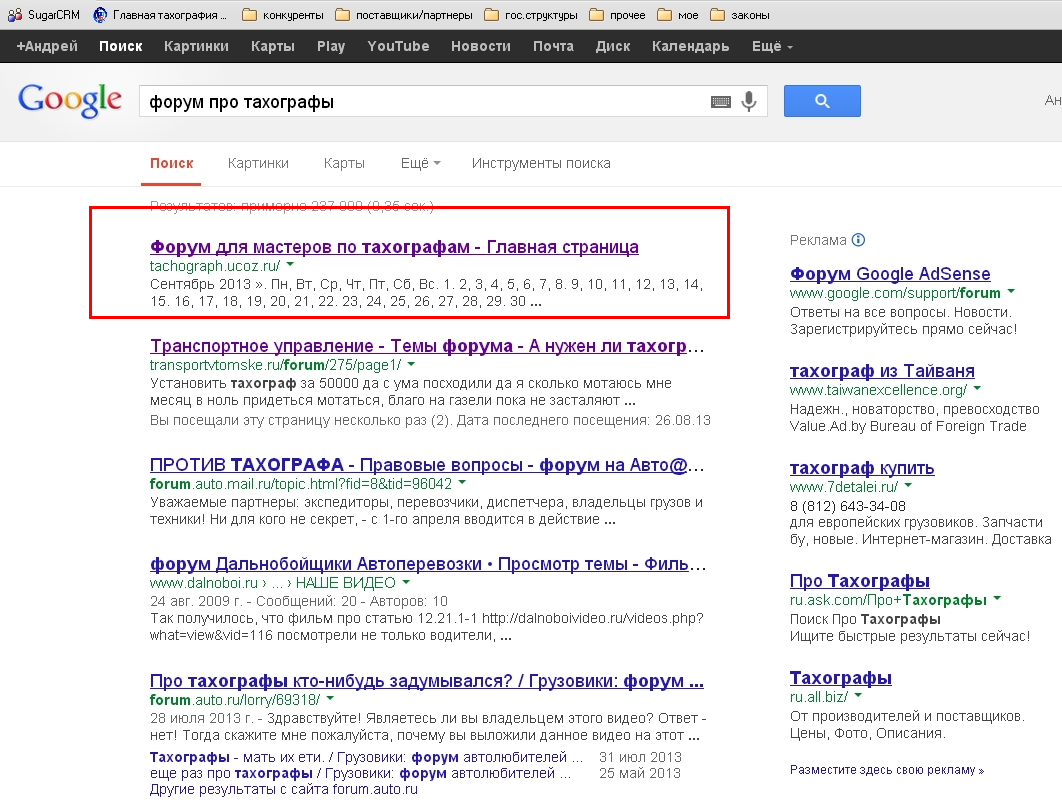Open result Форум для мастеров по тахографам
Image resolution: width=1062 pixels, height=812 pixels.
394,247
